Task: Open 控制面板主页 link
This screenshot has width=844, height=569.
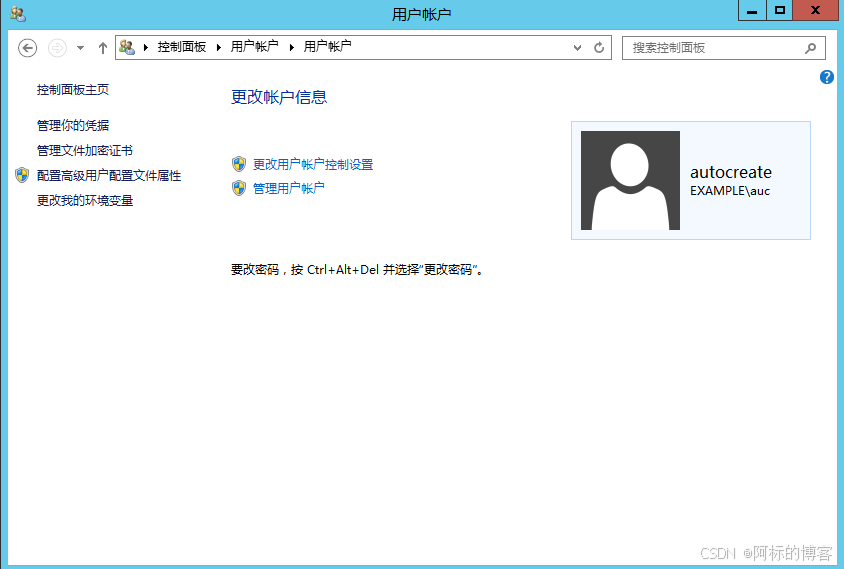Action: [73, 90]
